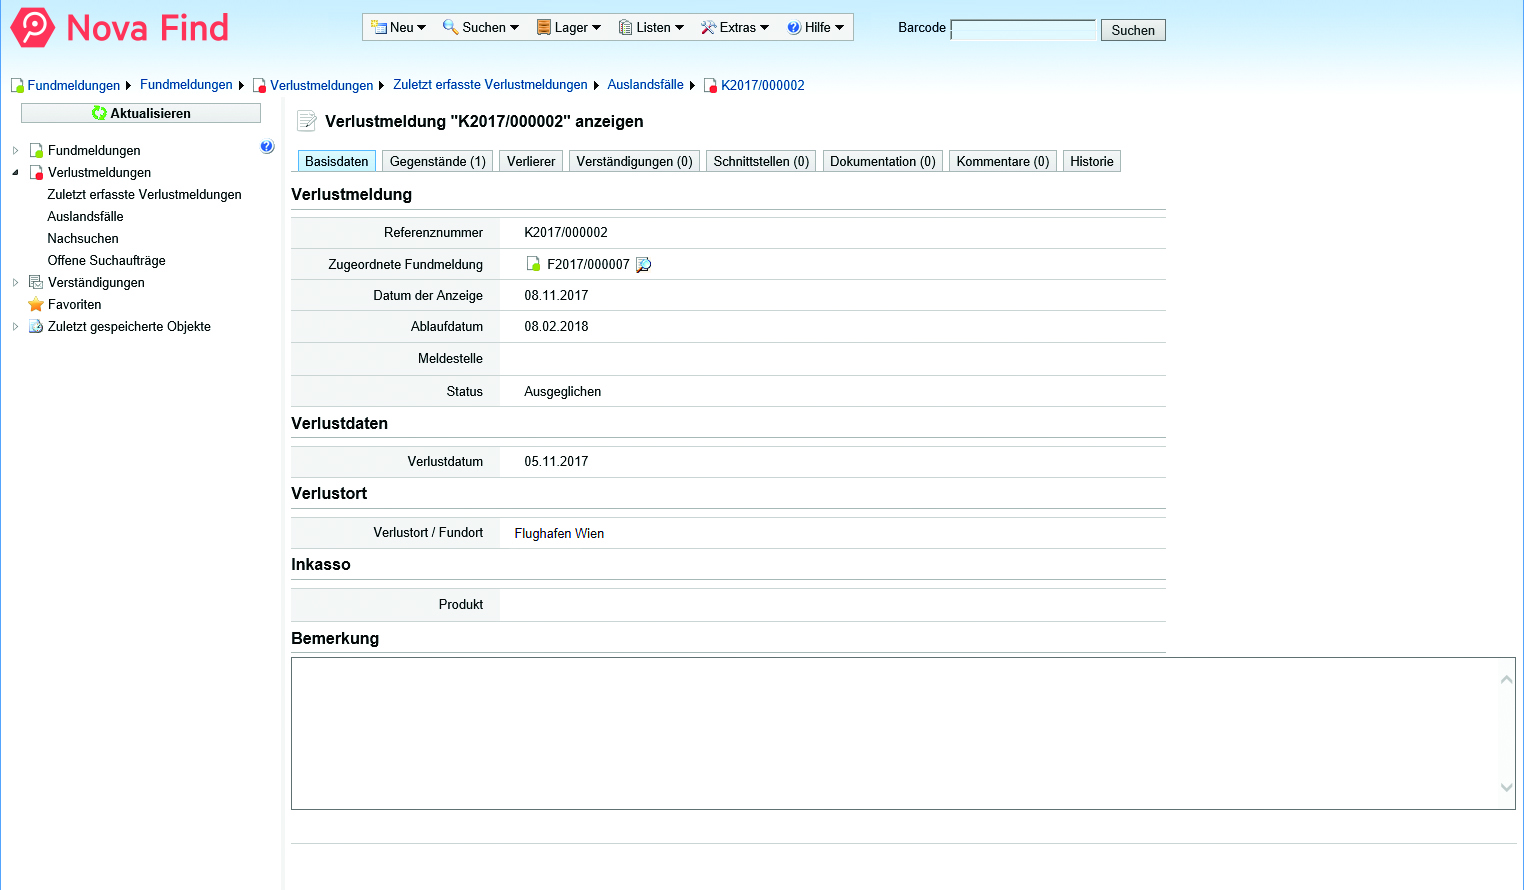Viewport: 1535px width, 890px height.
Task: Expand the Fundmeldungen tree node
Action: (x=15, y=150)
